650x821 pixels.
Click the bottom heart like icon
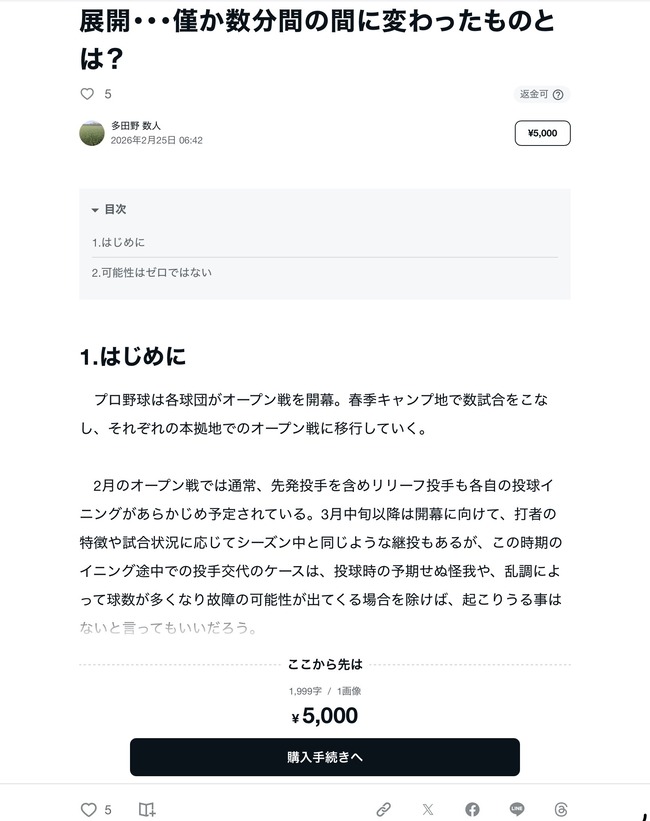tap(89, 809)
